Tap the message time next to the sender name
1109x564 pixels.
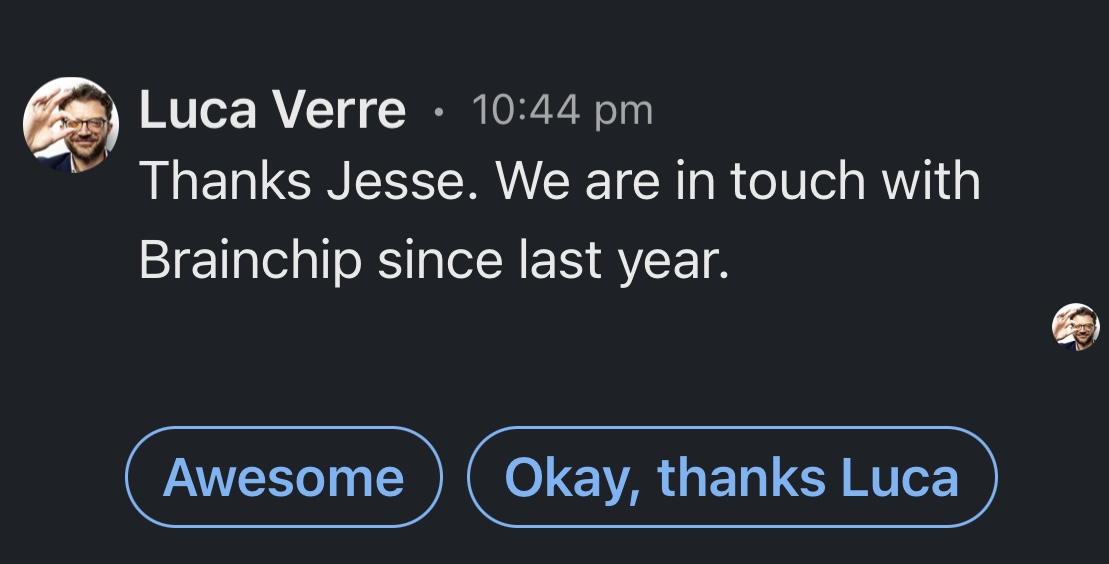coord(561,110)
